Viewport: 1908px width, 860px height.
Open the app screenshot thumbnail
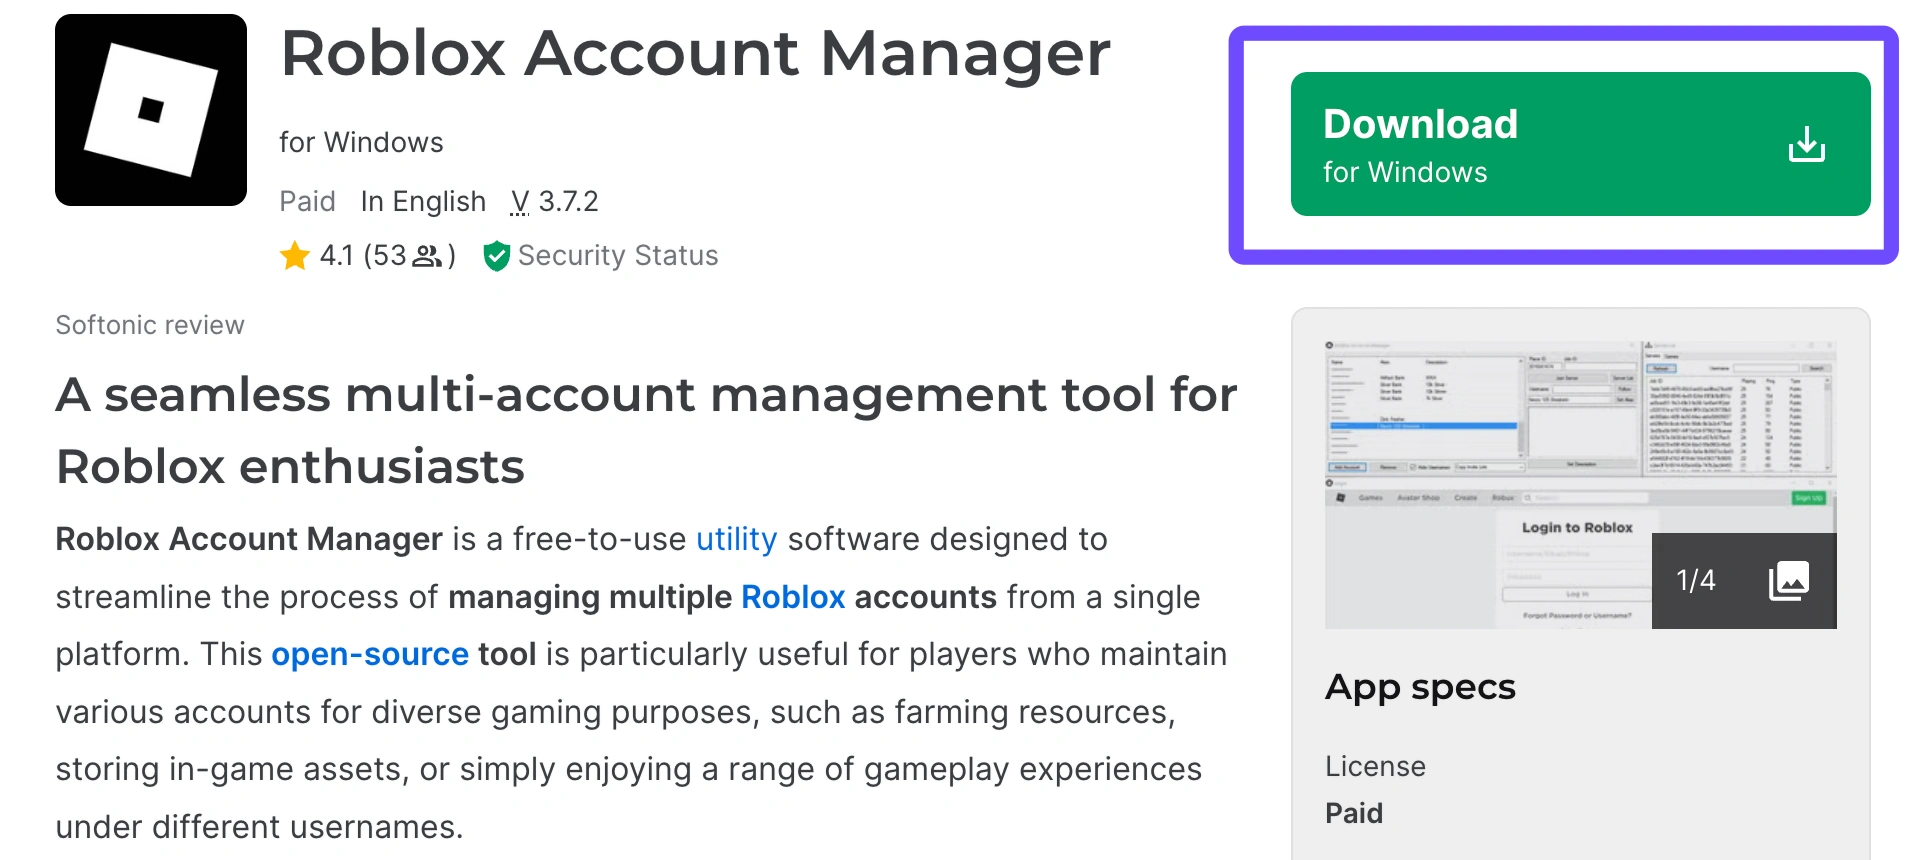1581,484
